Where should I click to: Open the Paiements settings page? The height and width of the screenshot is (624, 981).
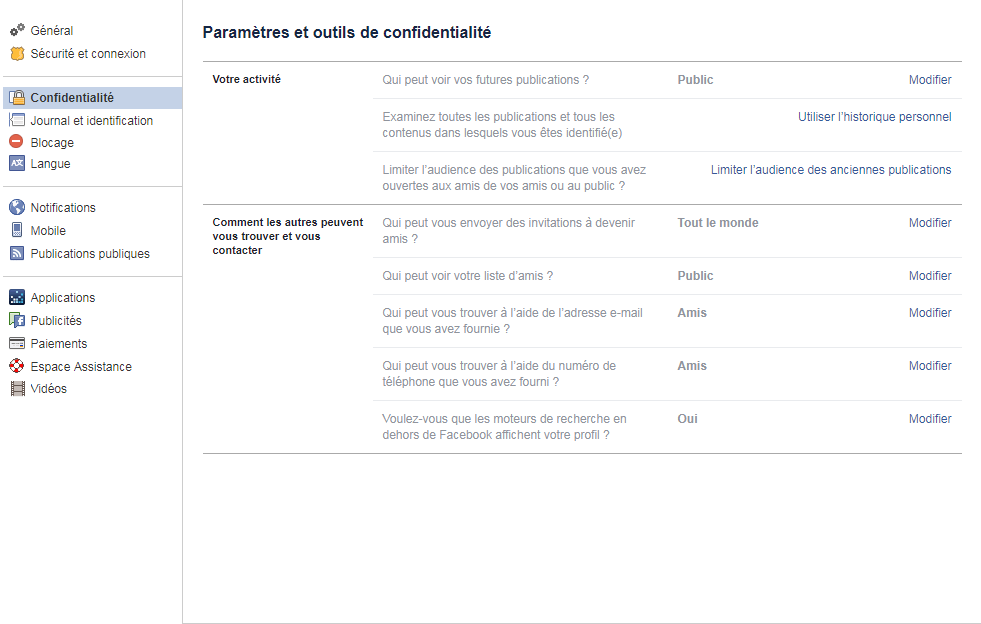(59, 344)
